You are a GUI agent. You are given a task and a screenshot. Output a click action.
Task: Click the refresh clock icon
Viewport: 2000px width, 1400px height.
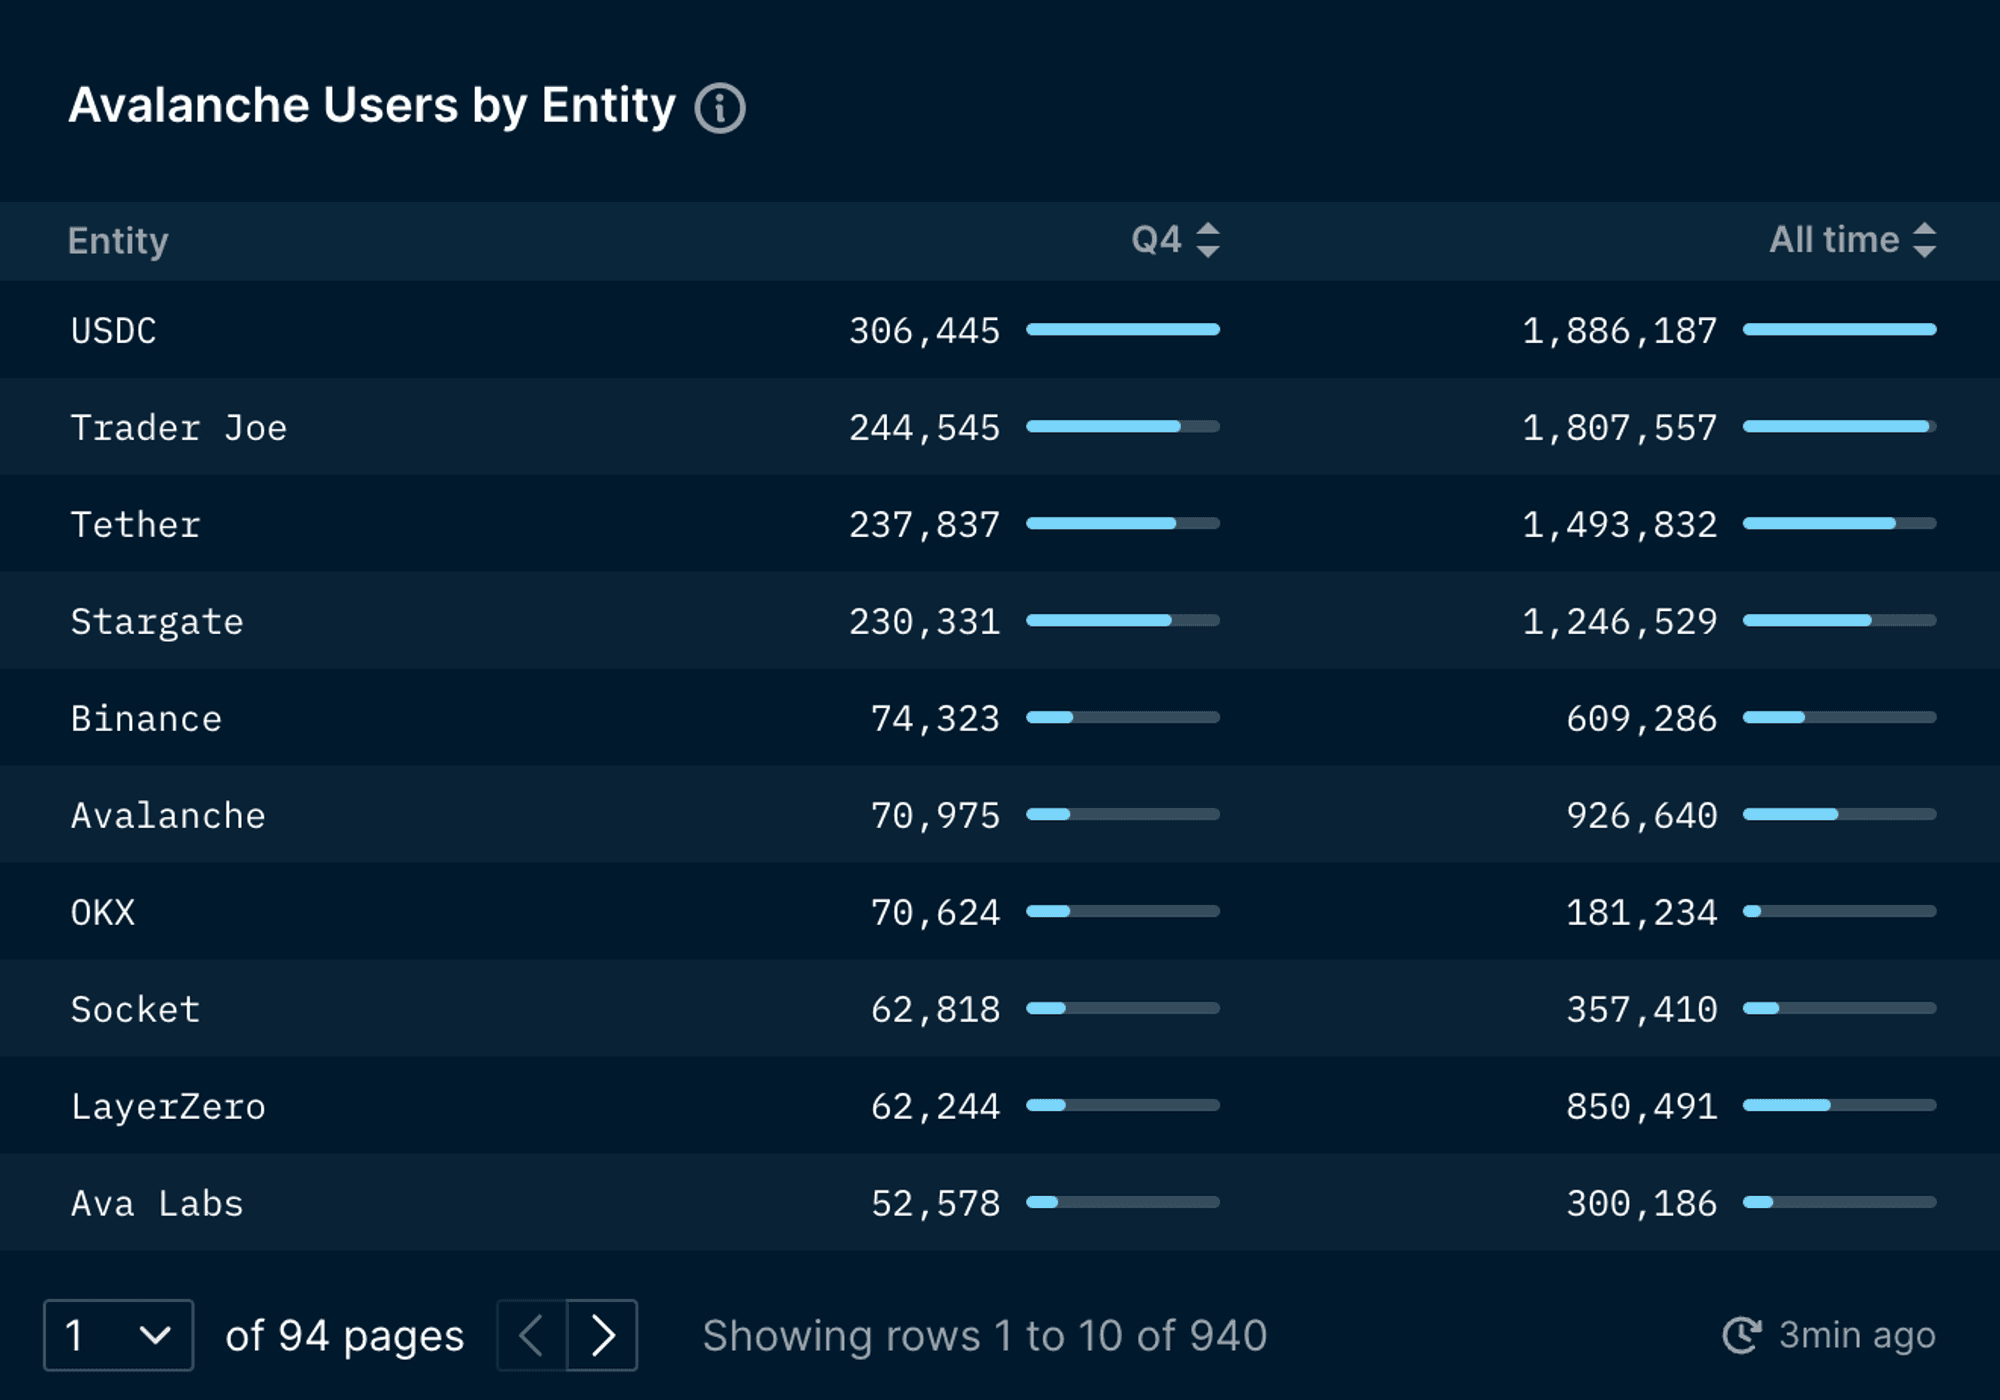tap(1742, 1335)
